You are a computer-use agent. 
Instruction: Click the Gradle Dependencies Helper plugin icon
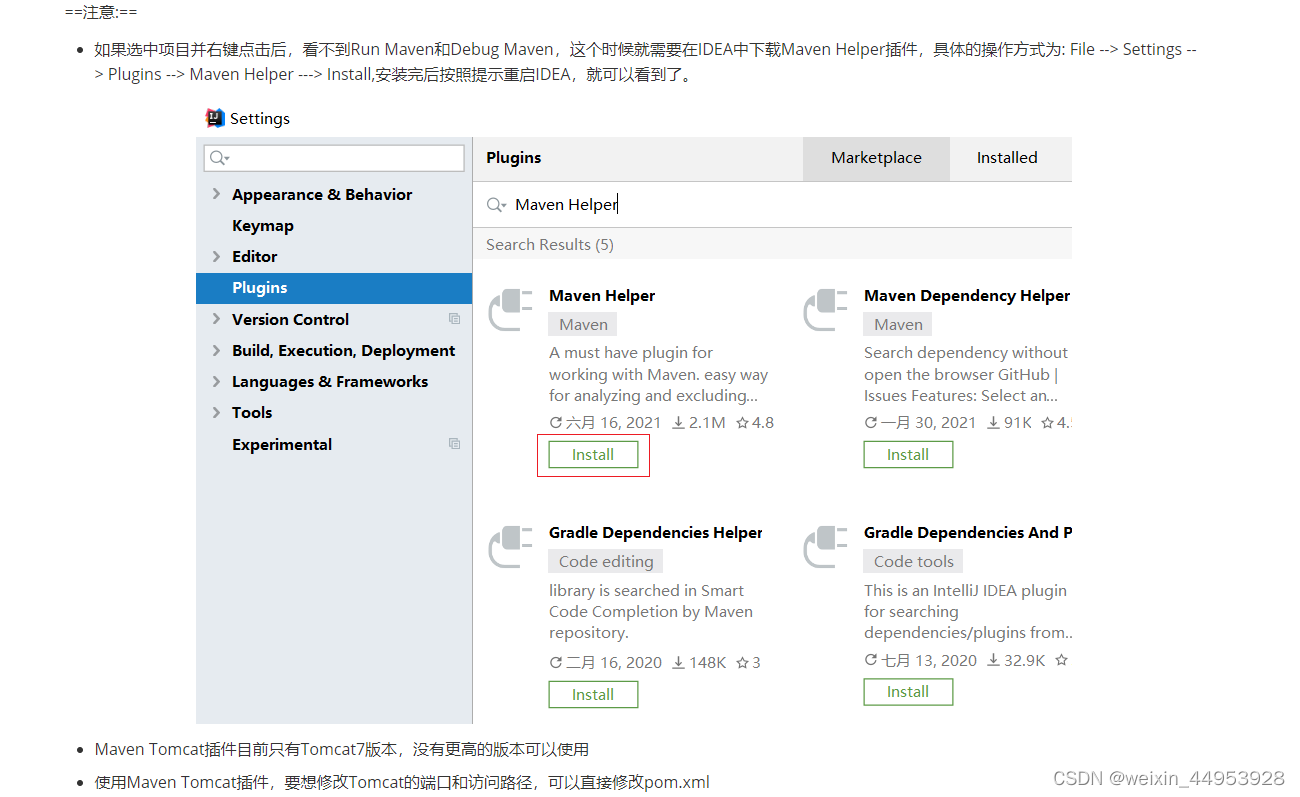(x=510, y=546)
